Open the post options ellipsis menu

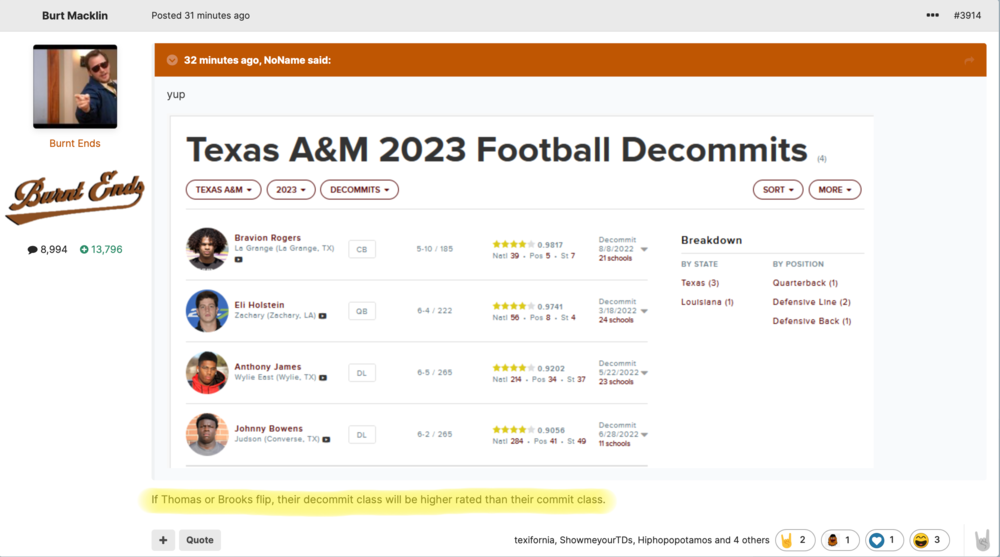tap(932, 16)
